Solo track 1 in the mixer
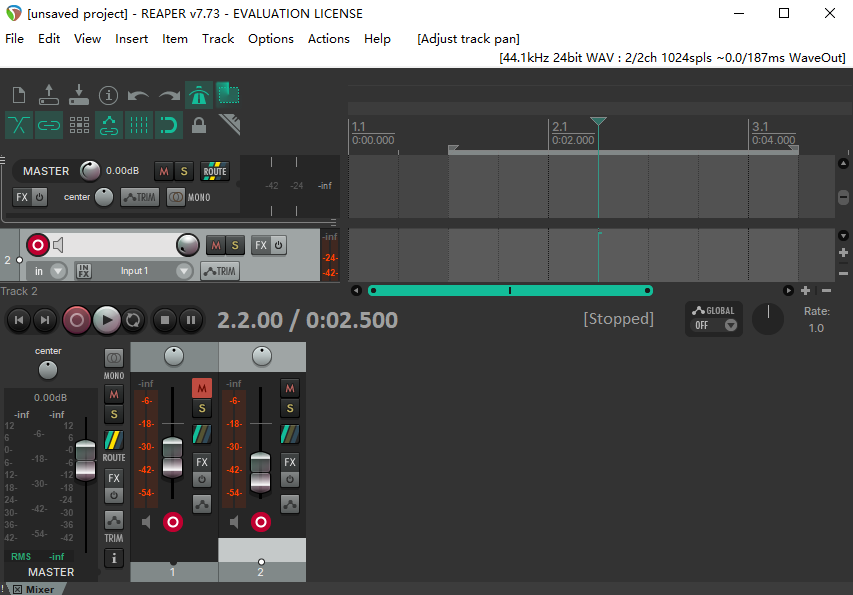 click(x=202, y=408)
